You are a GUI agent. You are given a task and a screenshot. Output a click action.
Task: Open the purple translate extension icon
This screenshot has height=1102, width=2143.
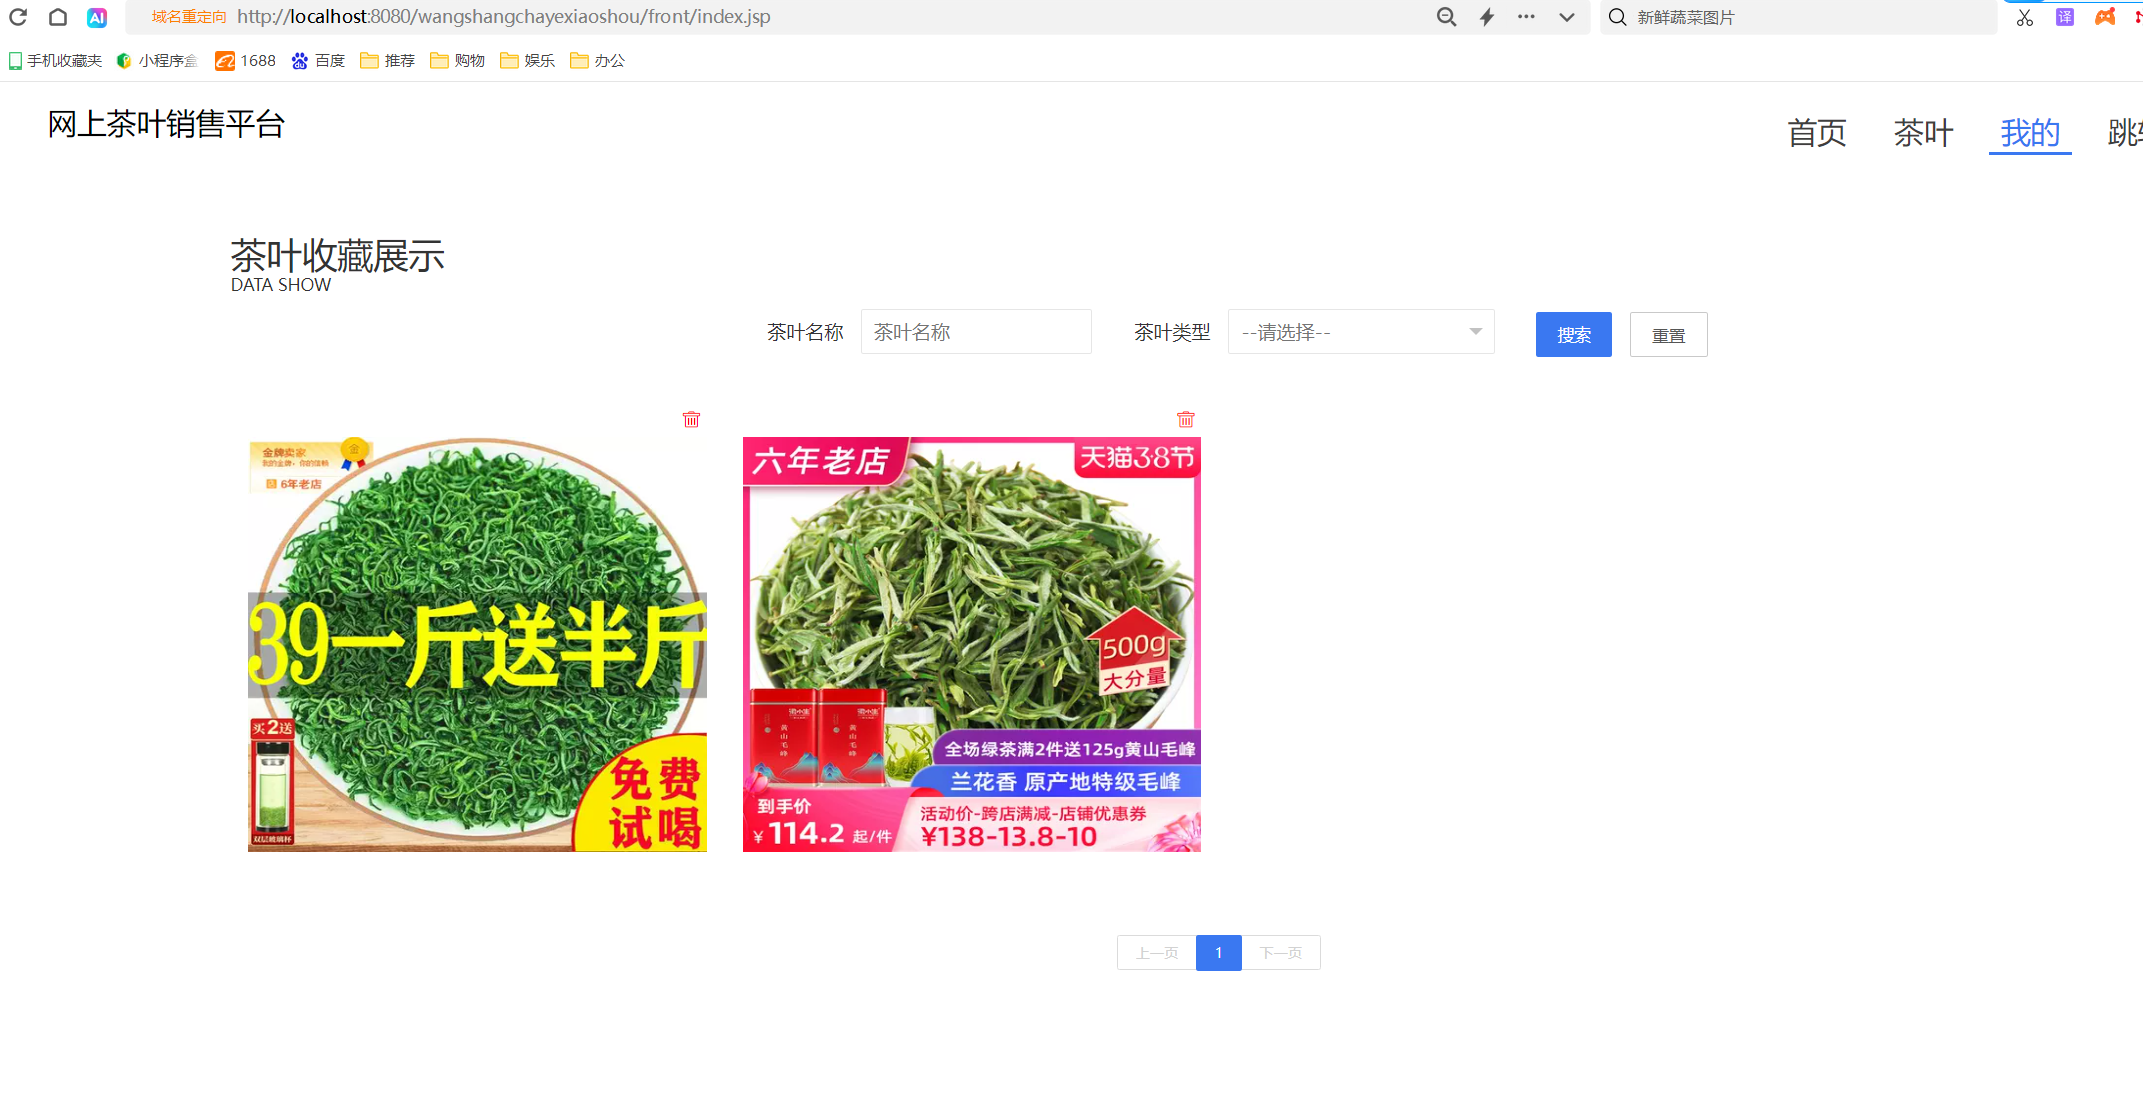(x=2064, y=17)
